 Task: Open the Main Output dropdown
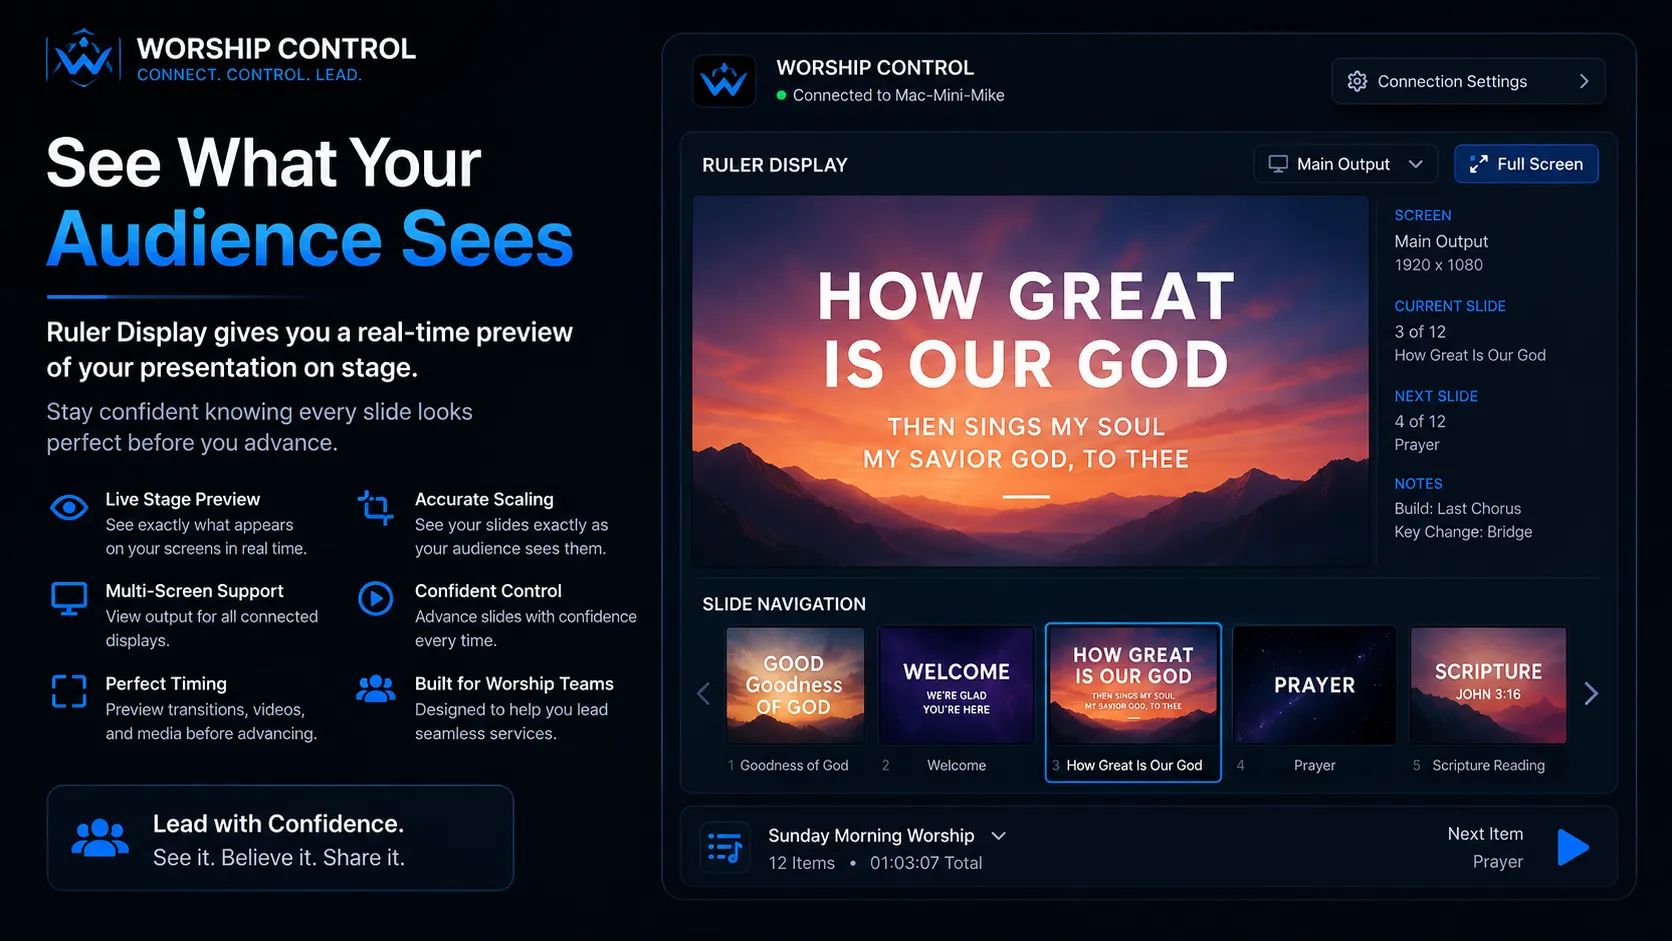click(x=1345, y=164)
